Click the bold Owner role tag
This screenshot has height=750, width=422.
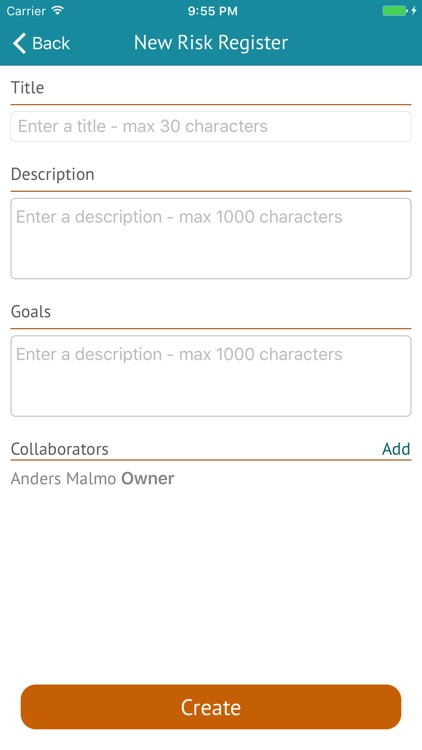(148, 478)
